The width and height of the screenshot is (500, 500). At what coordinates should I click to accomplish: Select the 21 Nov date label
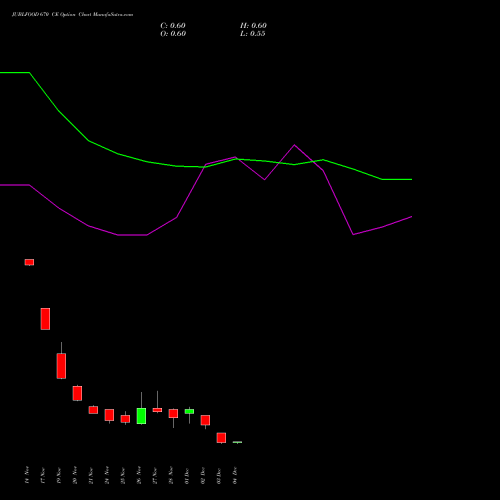coord(91,475)
